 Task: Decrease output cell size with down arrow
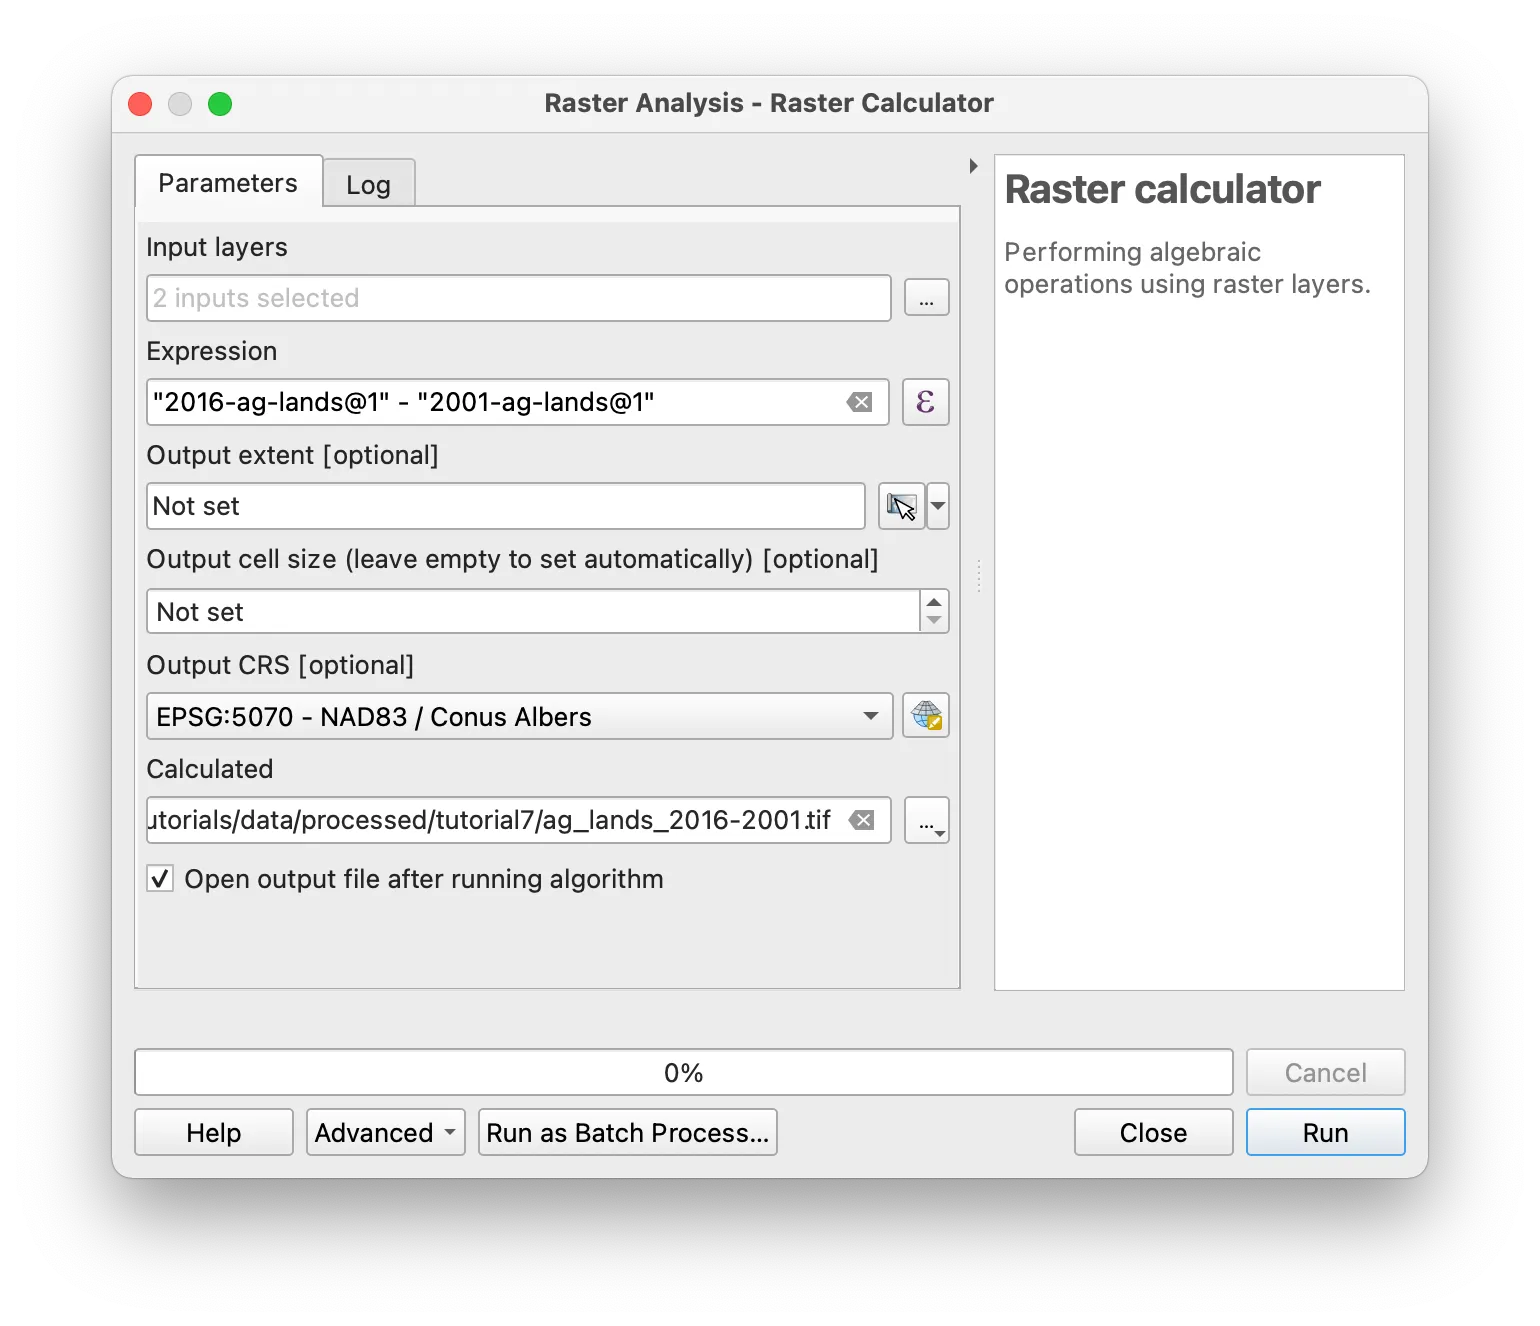(932, 620)
